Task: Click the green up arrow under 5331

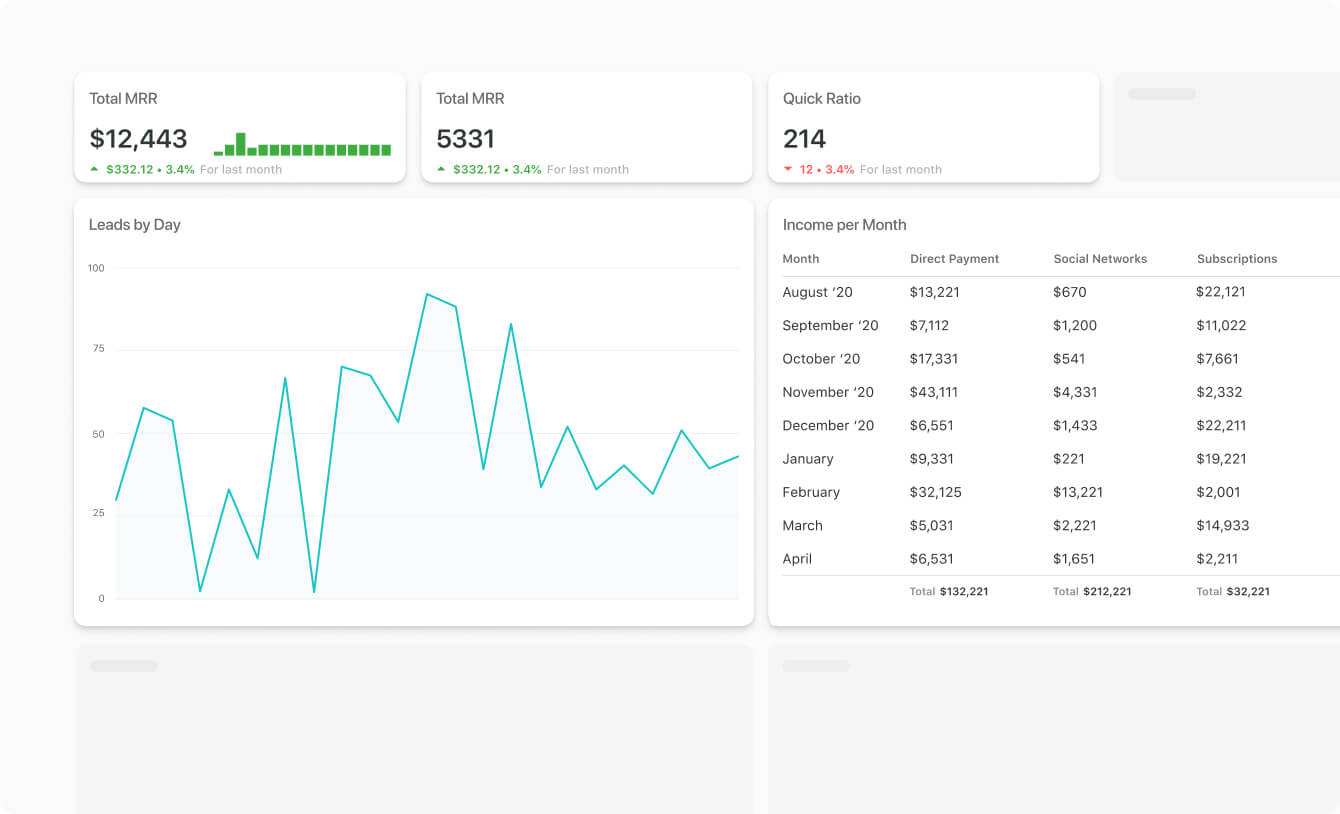Action: 442,169
